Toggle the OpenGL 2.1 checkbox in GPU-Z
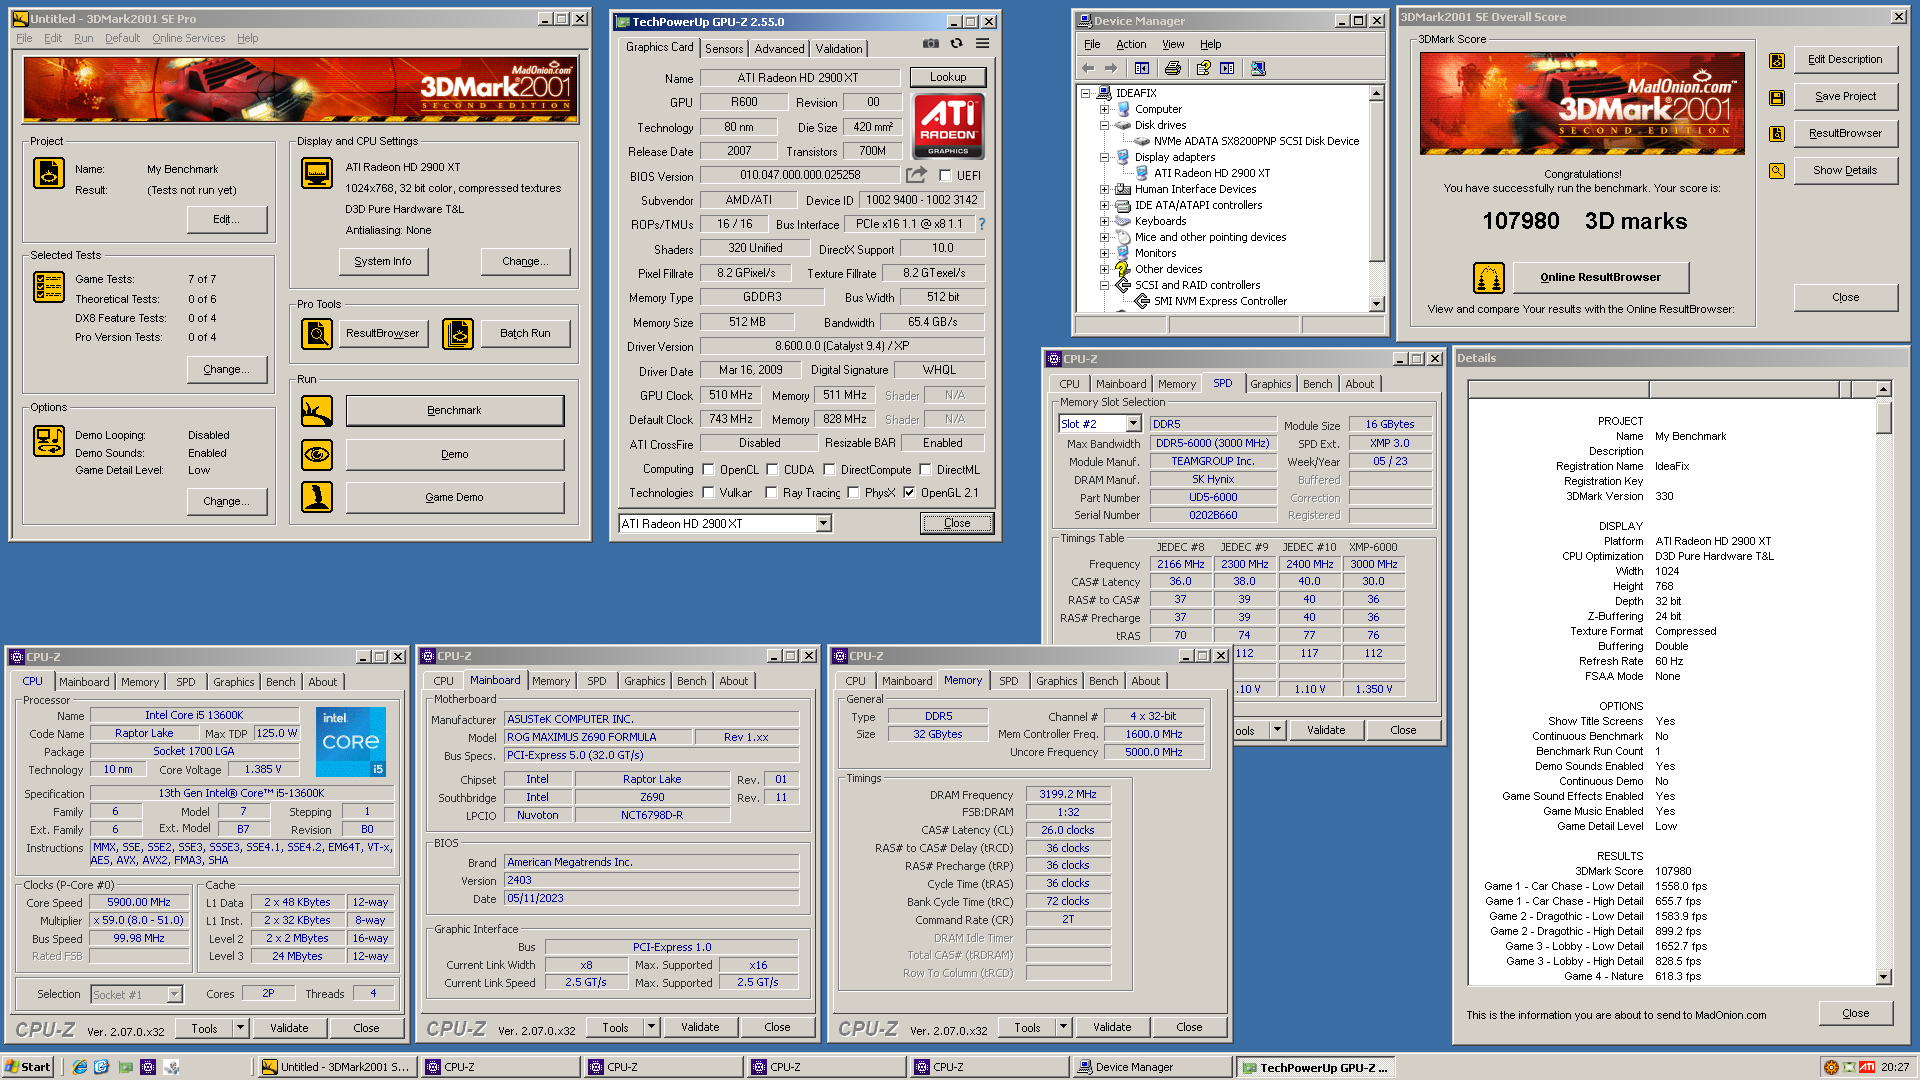Image resolution: width=1920 pixels, height=1080 pixels. point(909,493)
